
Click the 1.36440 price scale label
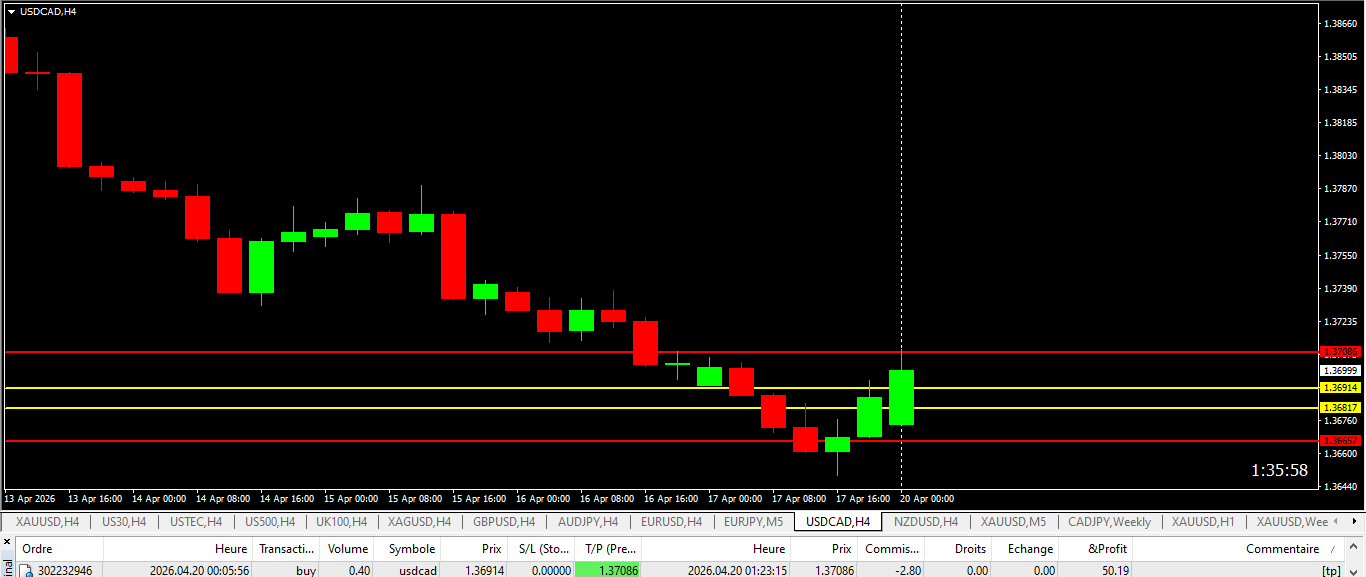click(x=1340, y=487)
